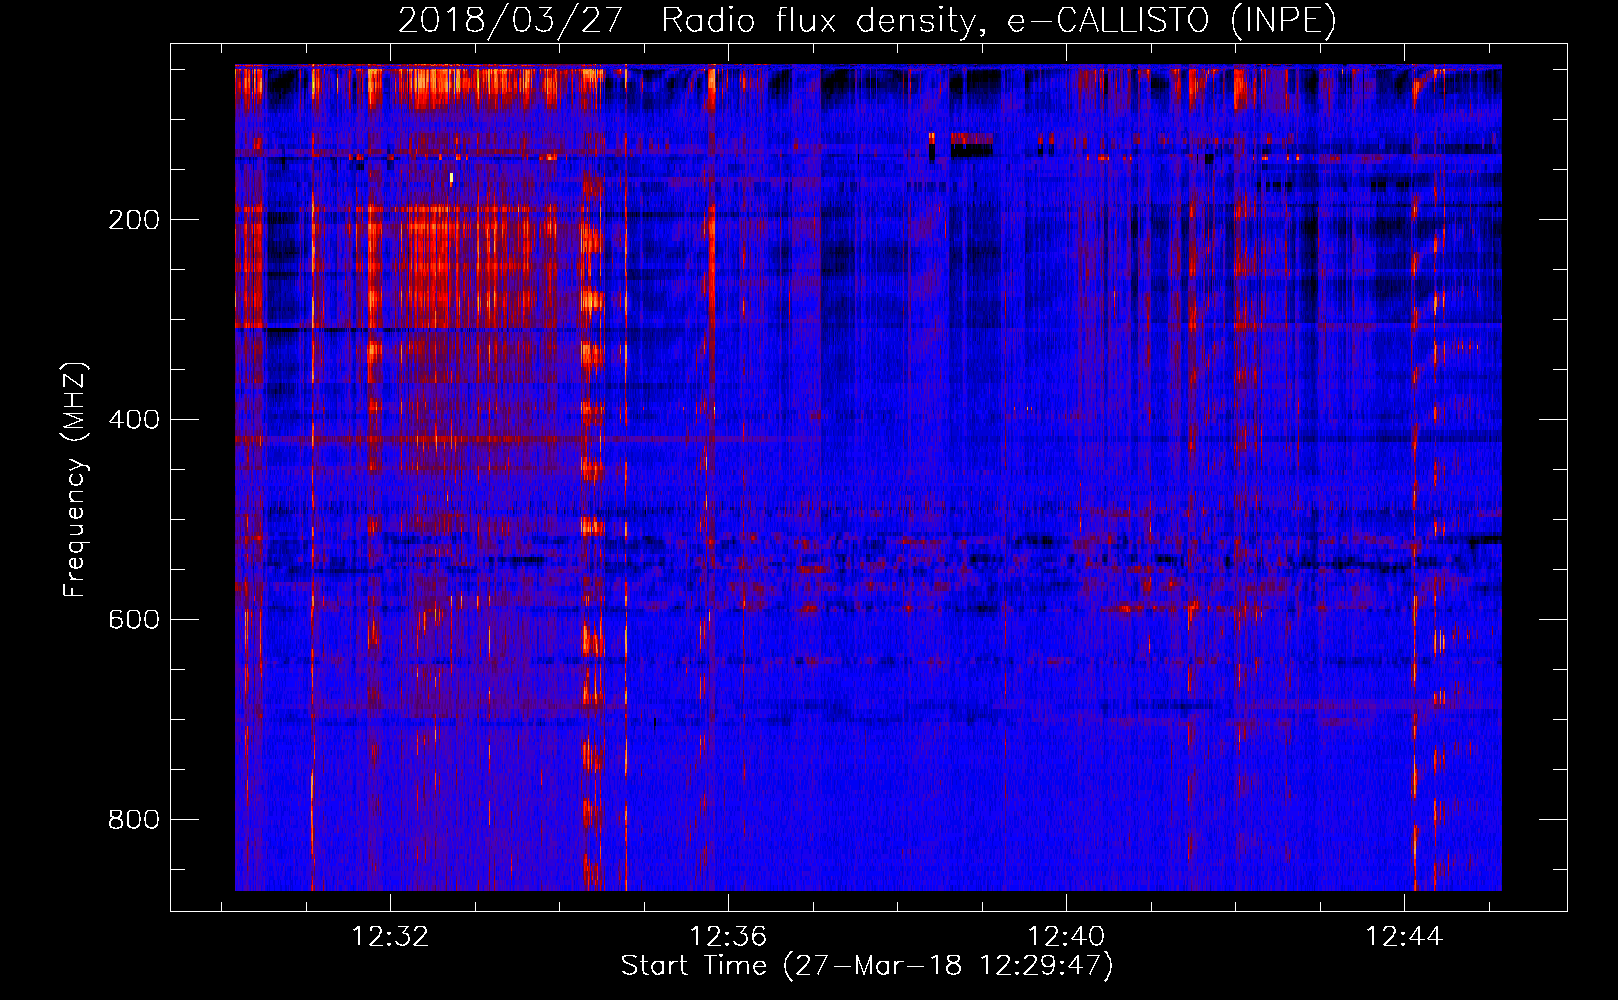Click the 600 frequency tick label
The image size is (1618, 1000).
(x=133, y=620)
